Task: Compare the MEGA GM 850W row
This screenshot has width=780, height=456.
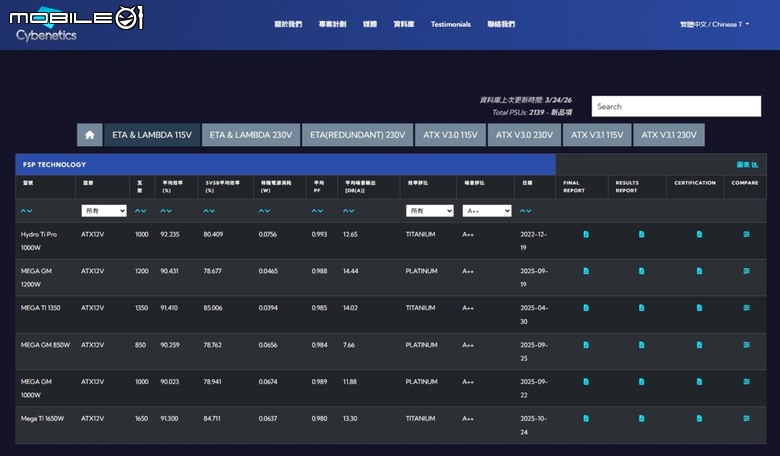Action: point(746,345)
